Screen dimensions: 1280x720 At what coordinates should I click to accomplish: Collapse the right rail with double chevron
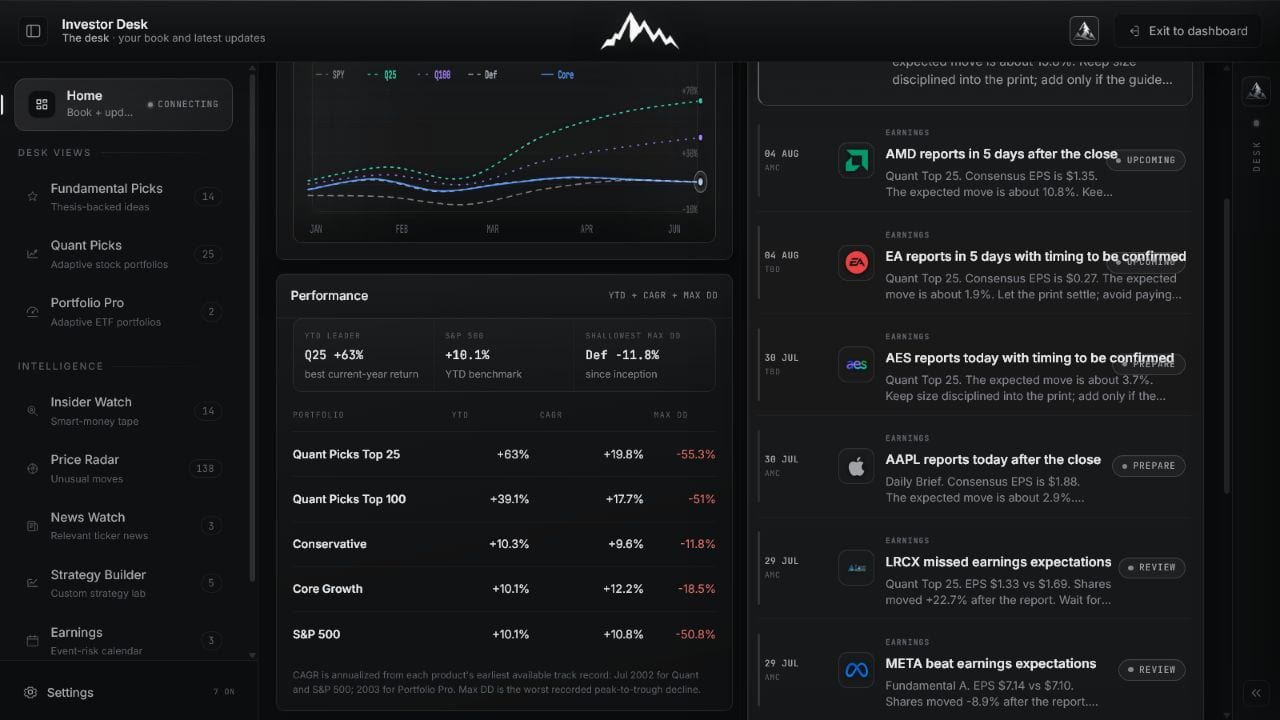[x=1256, y=693]
